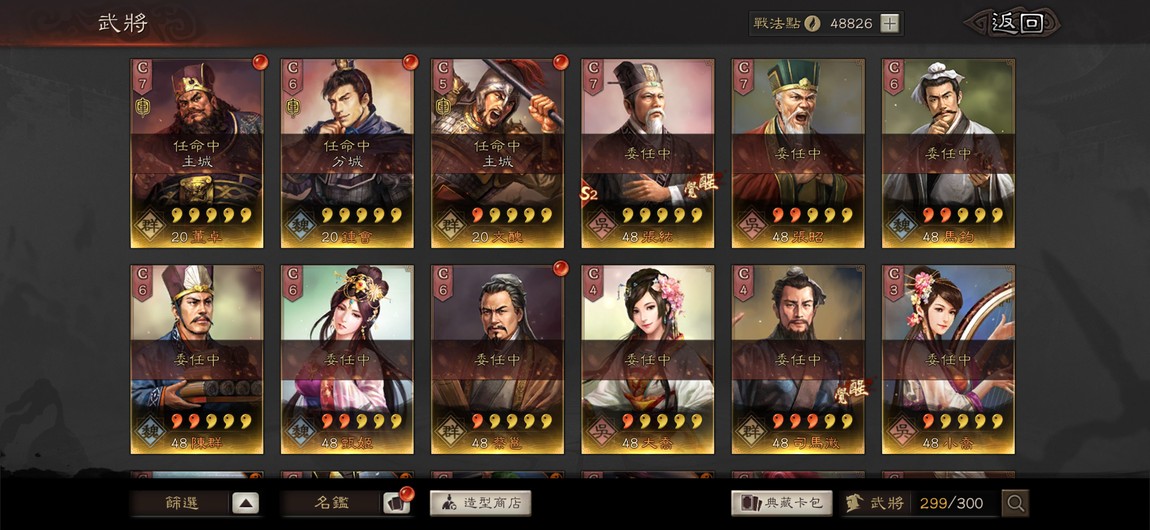The image size is (1150, 530).
Task: Select the 文醜 general card
Action: [x=497, y=153]
